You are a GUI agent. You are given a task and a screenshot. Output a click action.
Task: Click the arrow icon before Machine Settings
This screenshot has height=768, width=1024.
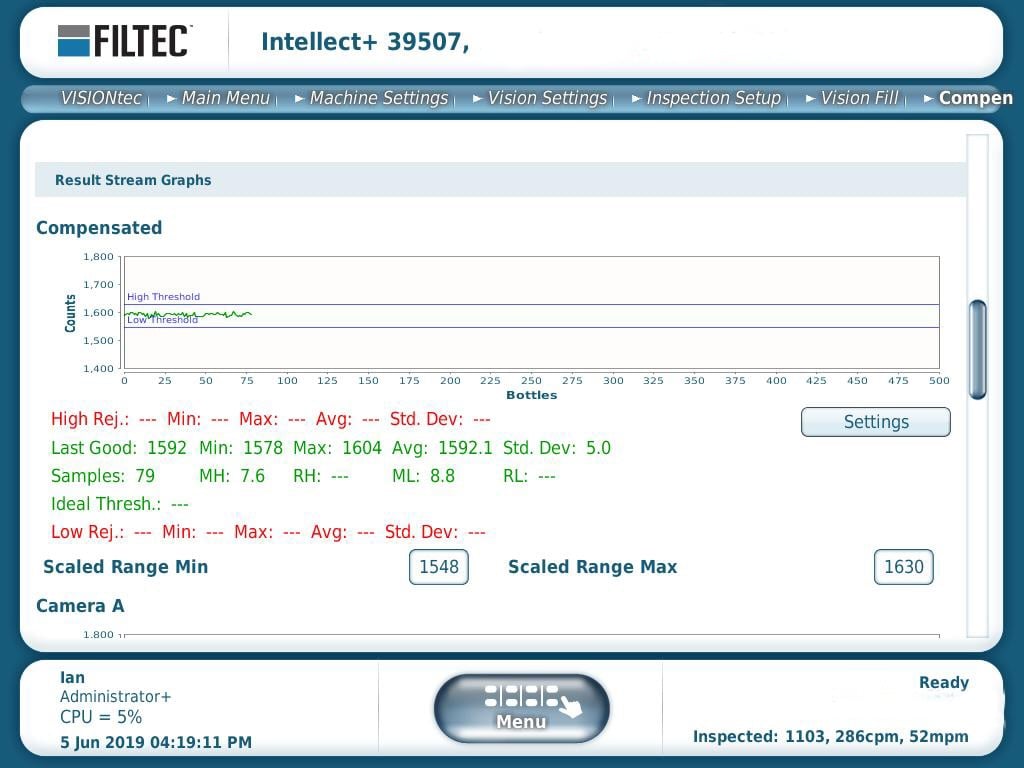(x=300, y=98)
